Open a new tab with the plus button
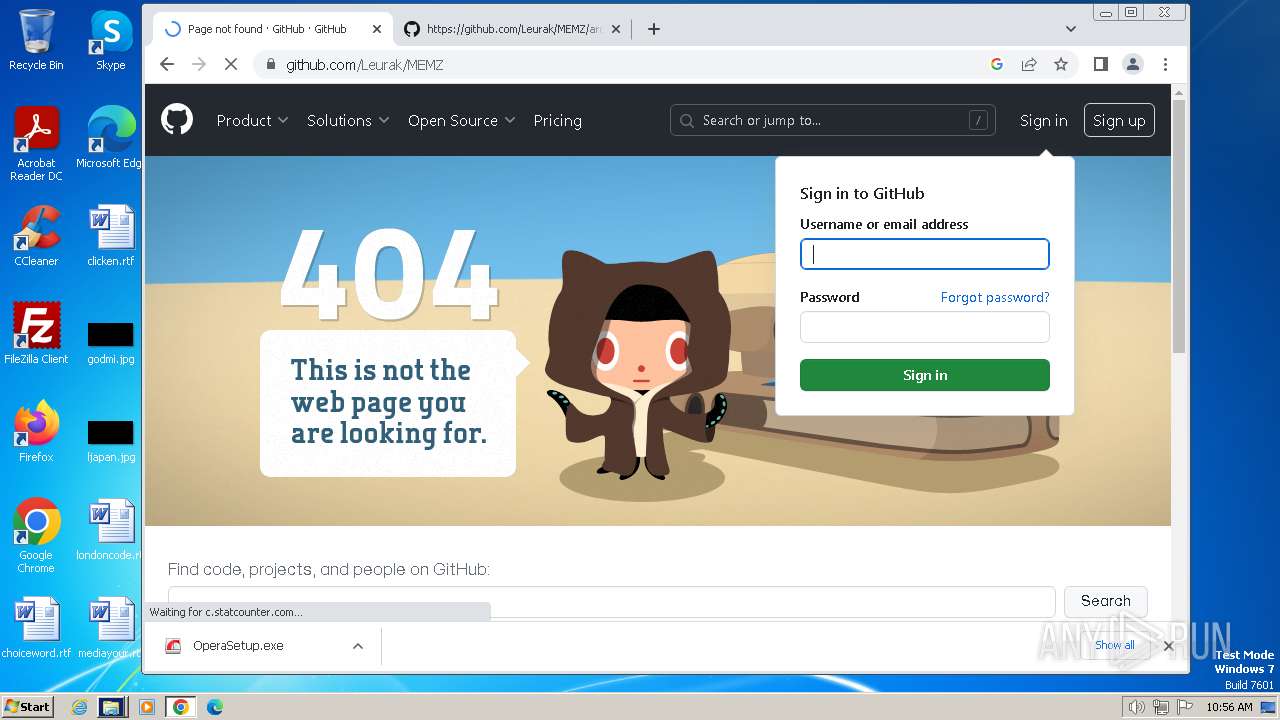 (x=654, y=29)
